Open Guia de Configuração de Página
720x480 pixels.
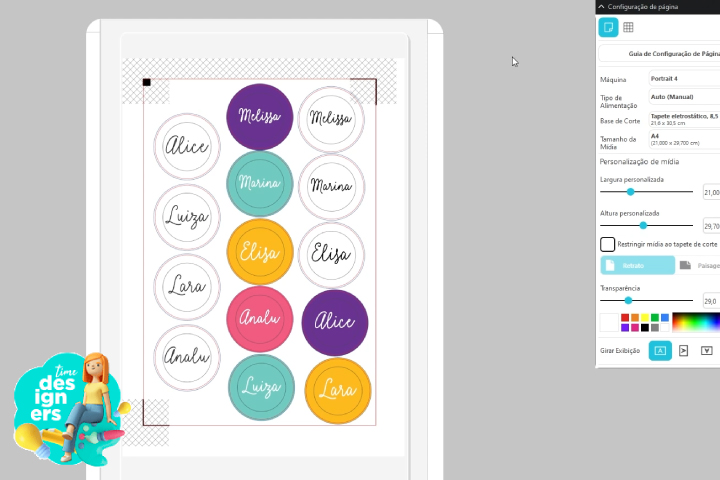(660, 53)
